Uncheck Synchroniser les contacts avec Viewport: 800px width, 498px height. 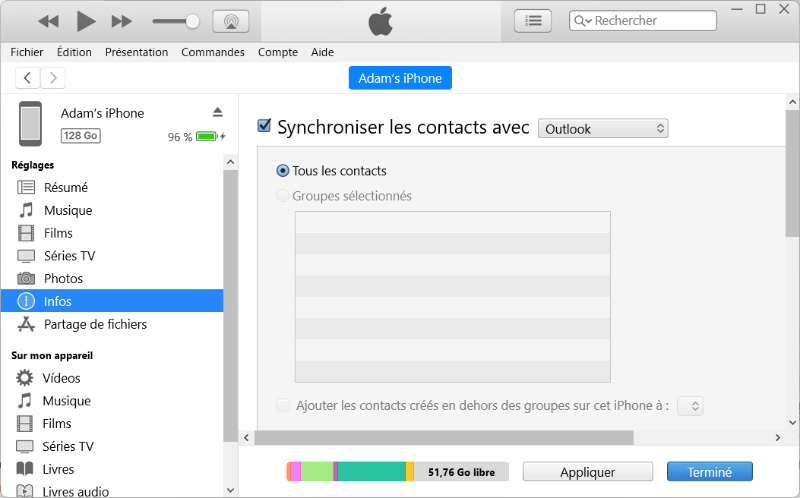265,126
